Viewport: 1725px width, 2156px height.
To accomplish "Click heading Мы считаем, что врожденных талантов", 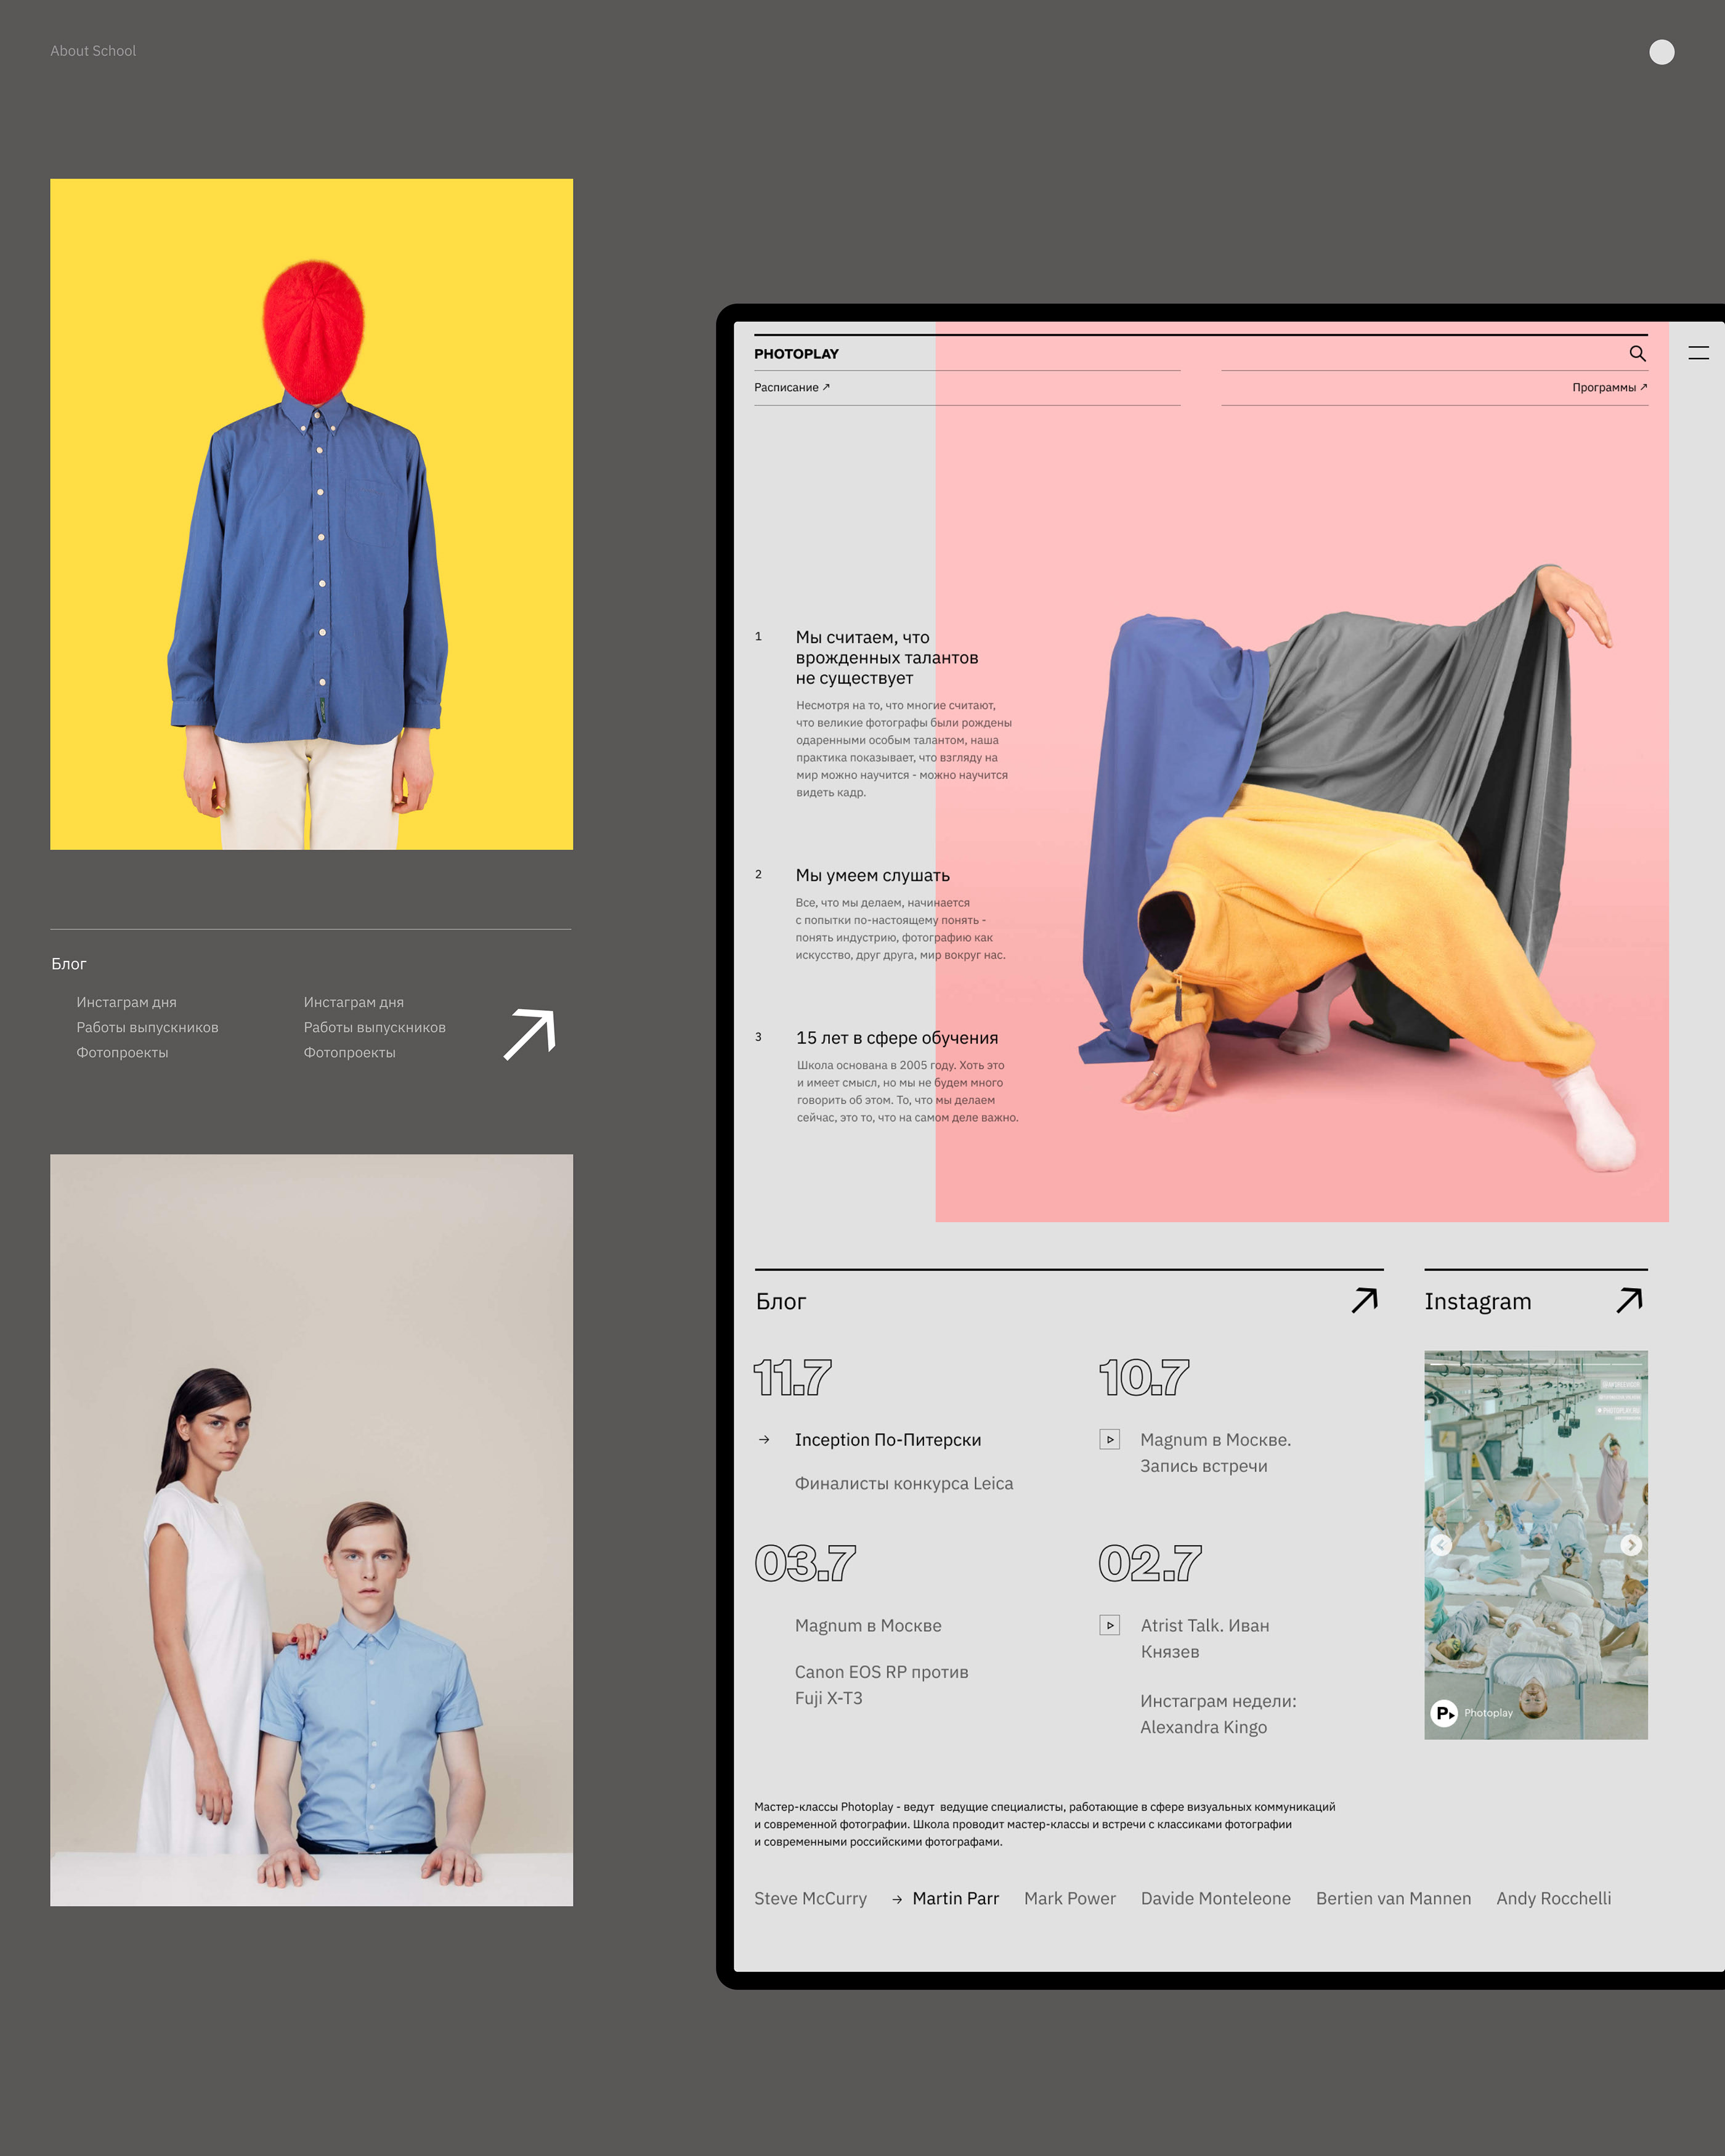I will (x=886, y=657).
